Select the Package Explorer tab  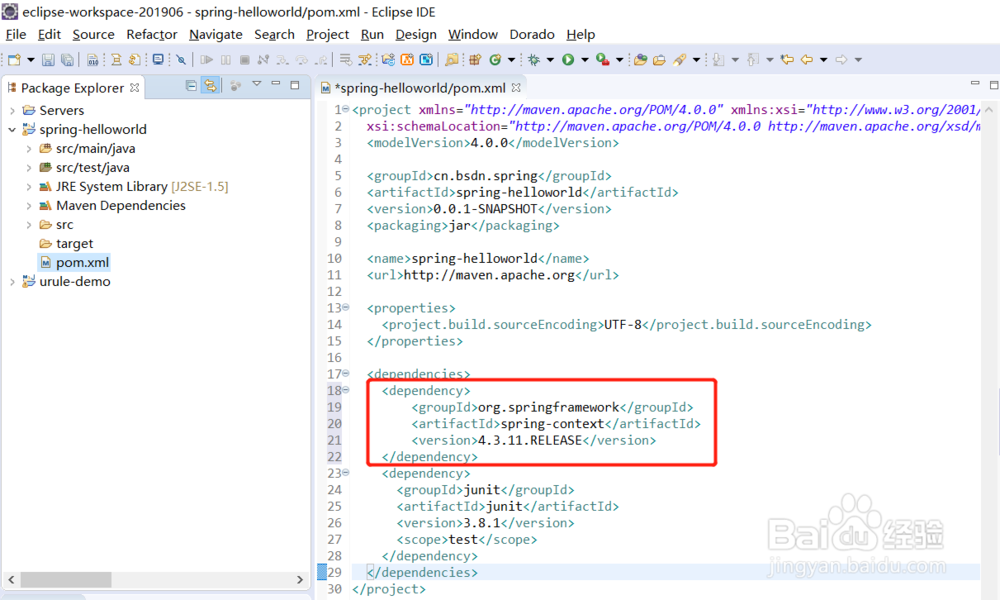pos(72,88)
